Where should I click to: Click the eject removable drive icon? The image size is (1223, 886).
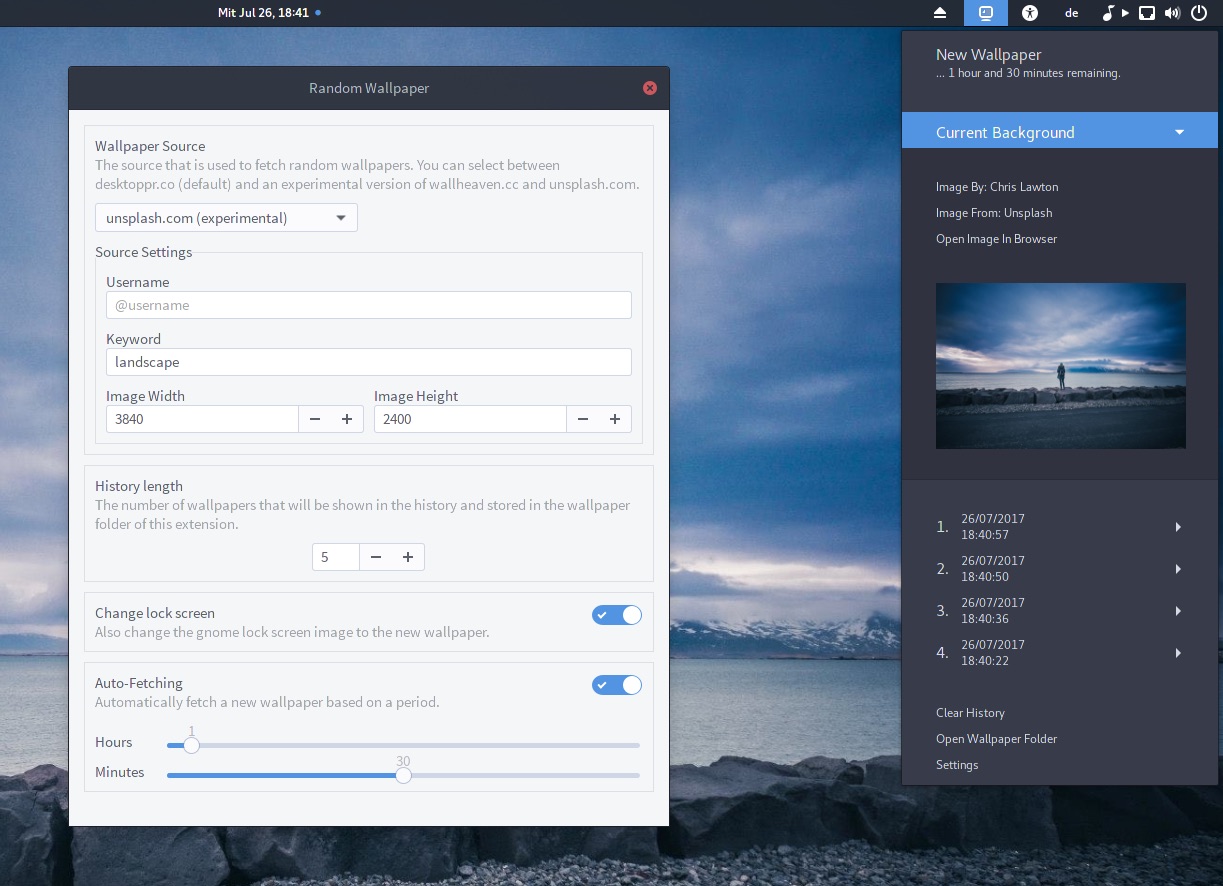click(940, 13)
